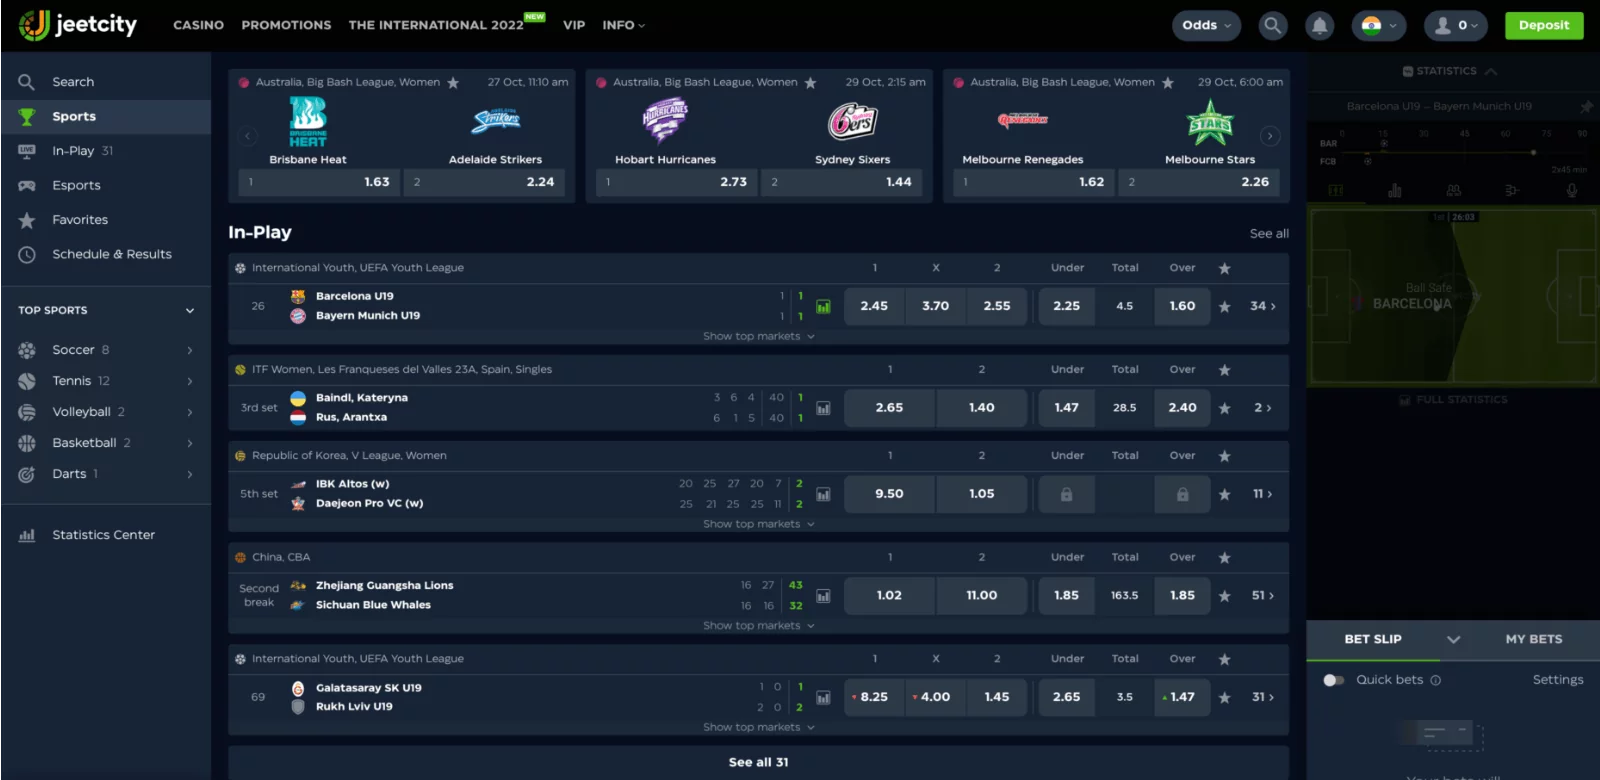Image resolution: width=1600 pixels, height=780 pixels.
Task: Click See all for In-Play
Action: pyautogui.click(x=1269, y=234)
